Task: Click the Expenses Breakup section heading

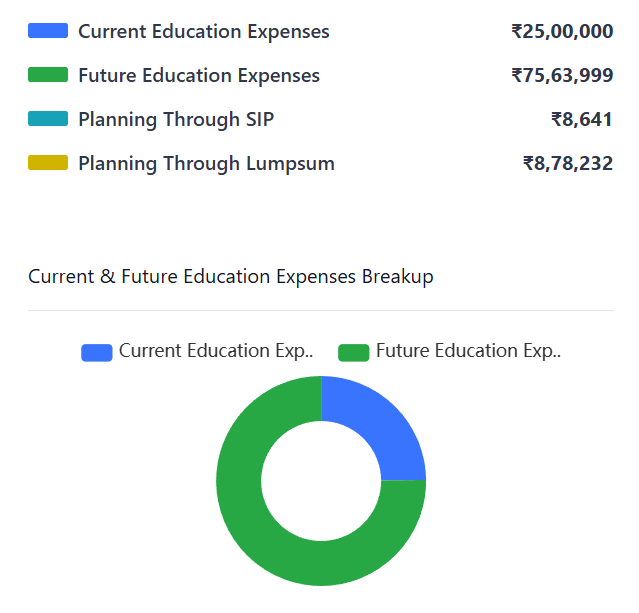Action: click(231, 277)
